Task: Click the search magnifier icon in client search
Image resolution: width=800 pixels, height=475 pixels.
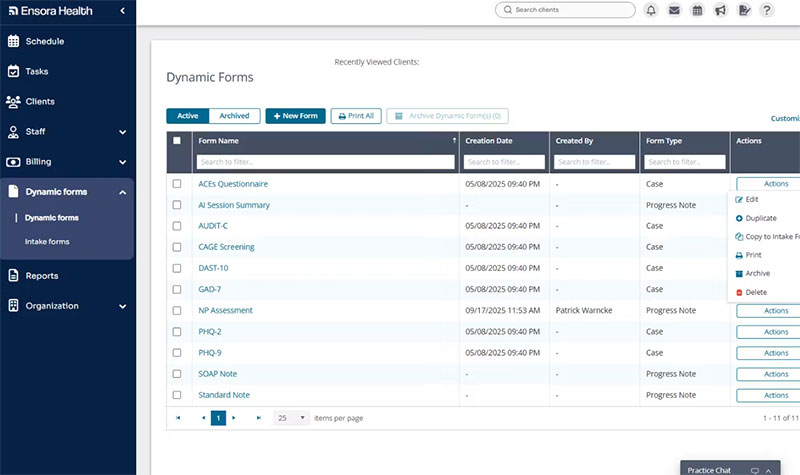Action: click(508, 10)
